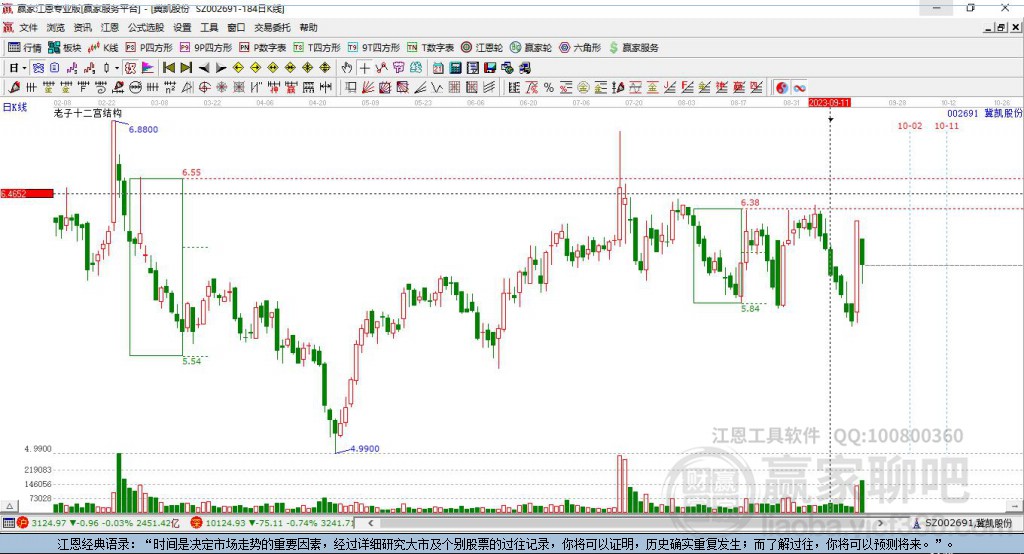The height and width of the screenshot is (554, 1024).
Task: Select the Gann fan lines tool
Action: coord(368,88)
